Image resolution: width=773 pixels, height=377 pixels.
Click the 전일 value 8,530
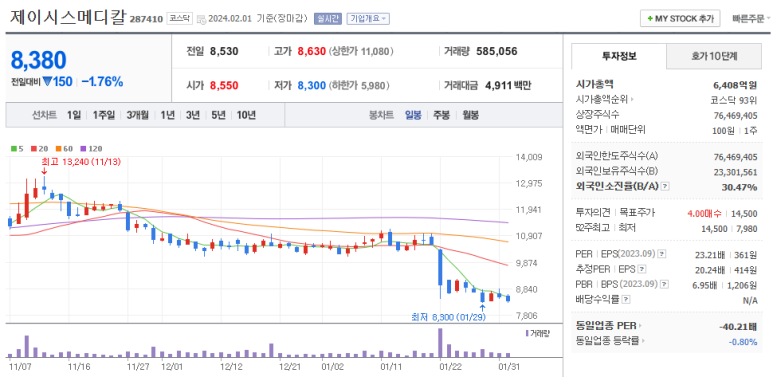(x=224, y=51)
